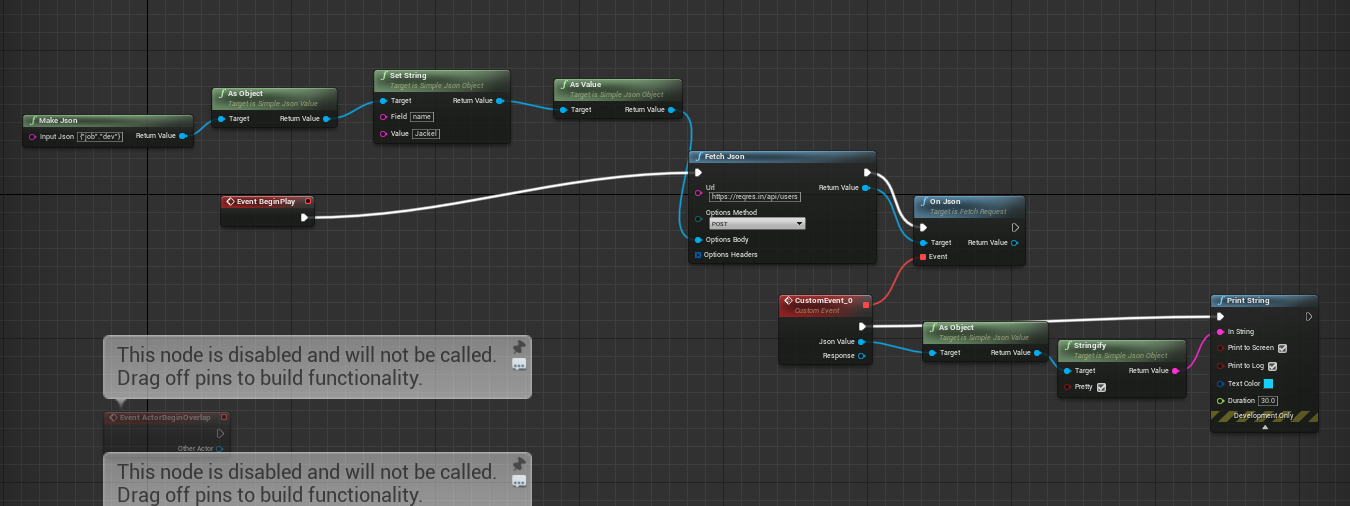The height and width of the screenshot is (506, 1350).
Task: Select the Stringify node title
Action: click(1091, 346)
